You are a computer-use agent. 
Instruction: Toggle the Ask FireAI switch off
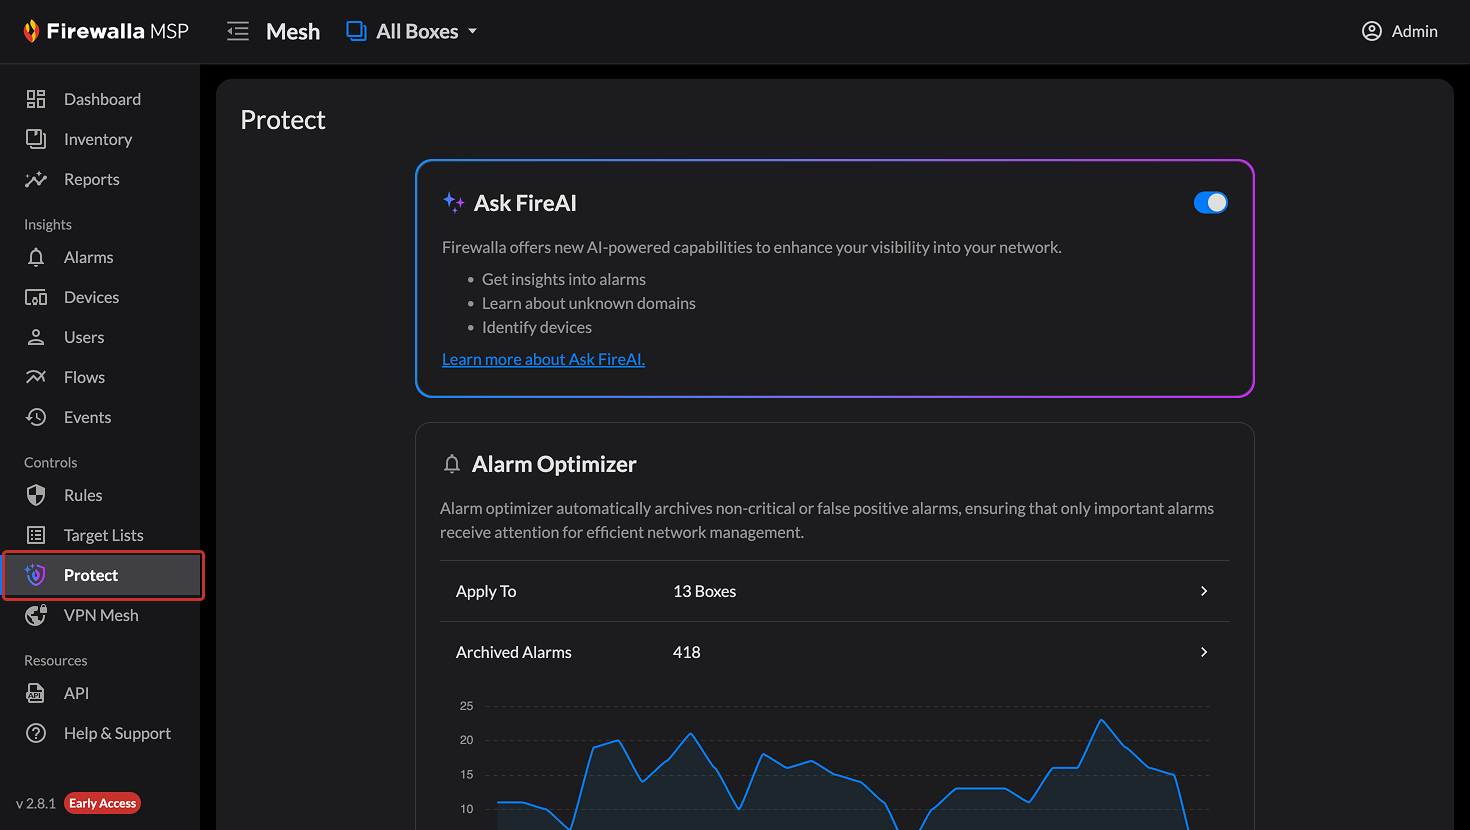pyautogui.click(x=1210, y=203)
